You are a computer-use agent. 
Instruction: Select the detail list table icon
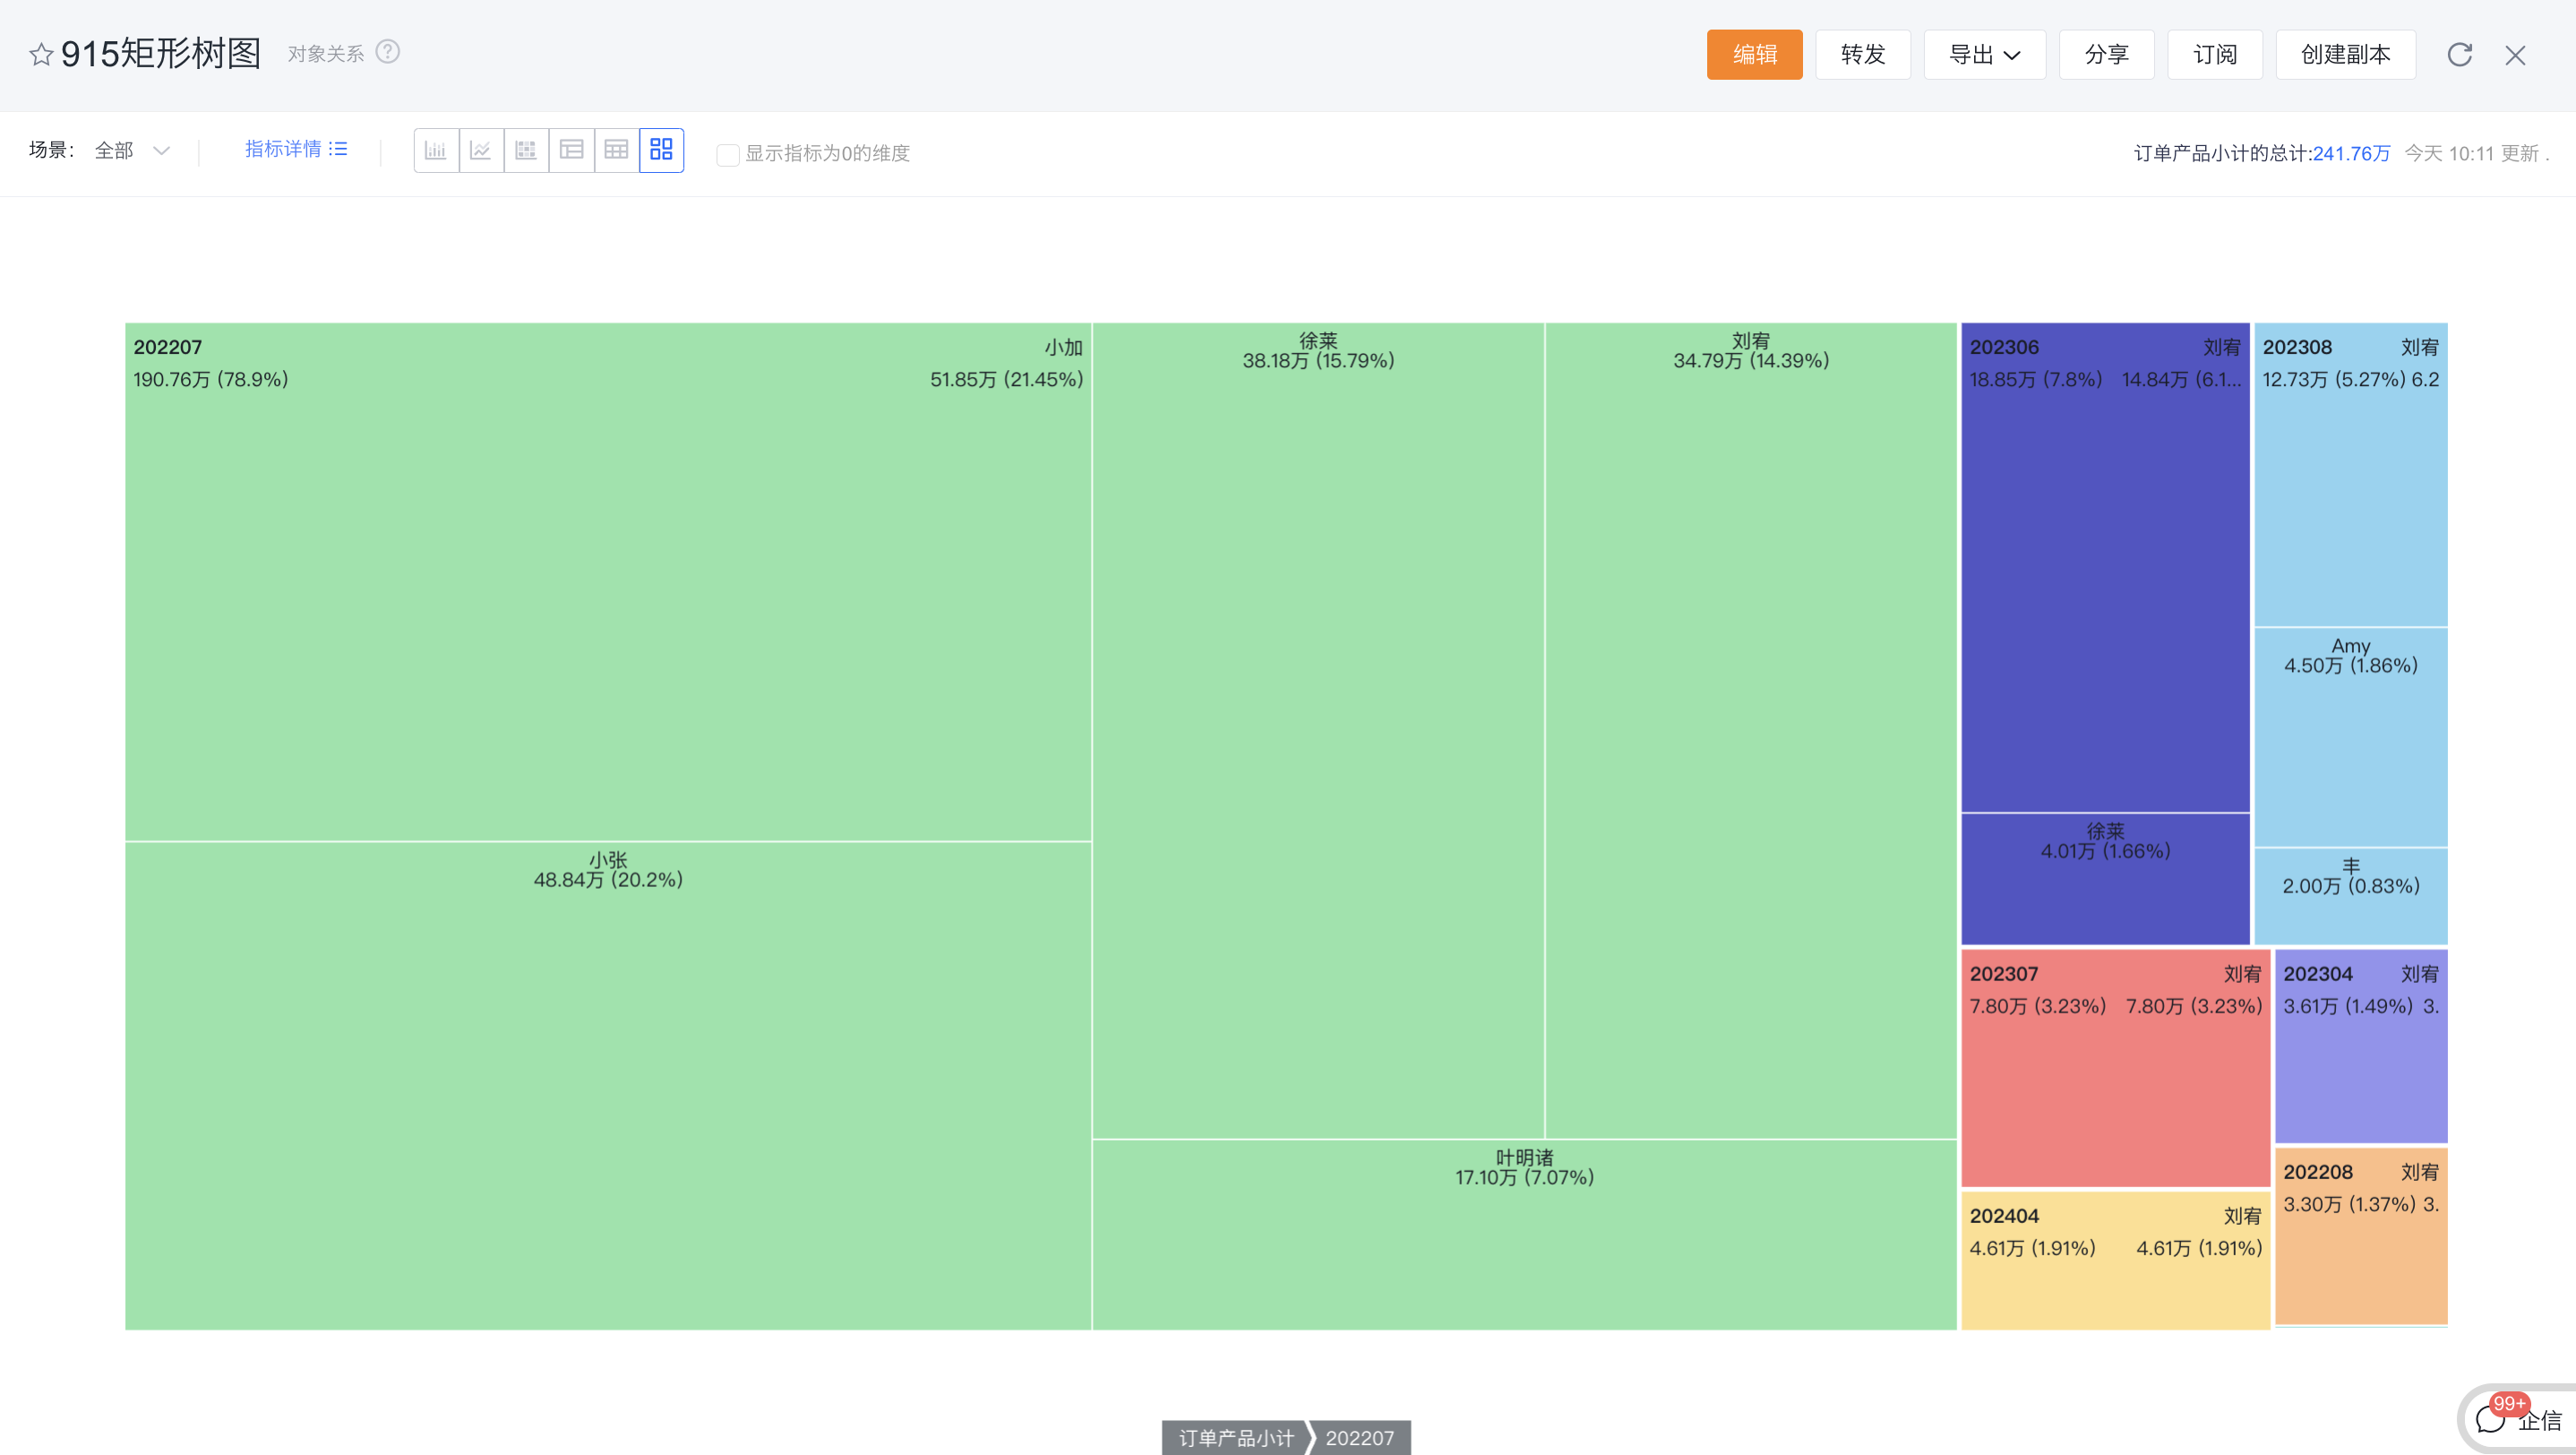571,150
